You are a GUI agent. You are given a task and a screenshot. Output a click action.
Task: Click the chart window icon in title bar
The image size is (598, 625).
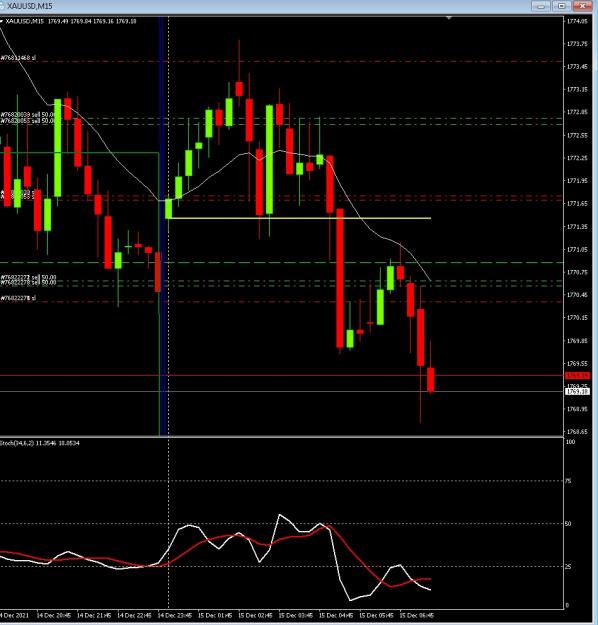(x=2, y=6)
